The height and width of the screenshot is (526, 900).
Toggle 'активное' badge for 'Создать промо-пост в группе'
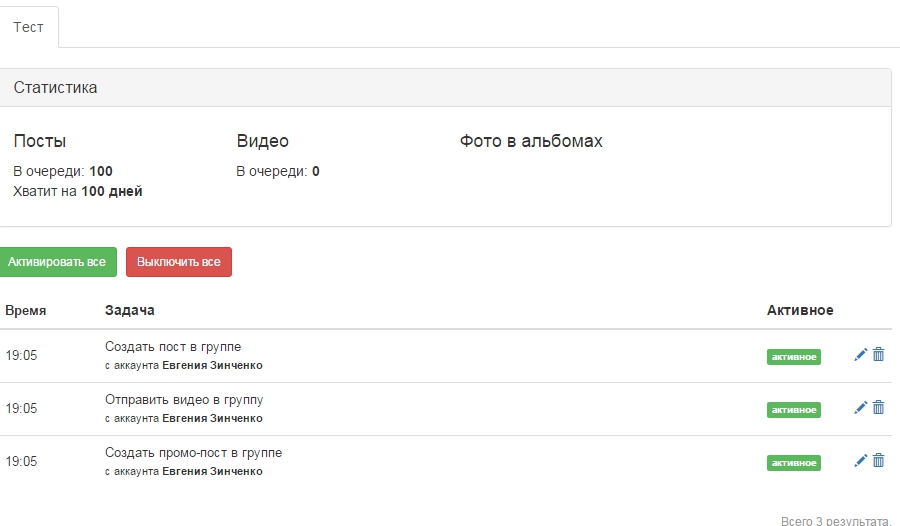[793, 463]
